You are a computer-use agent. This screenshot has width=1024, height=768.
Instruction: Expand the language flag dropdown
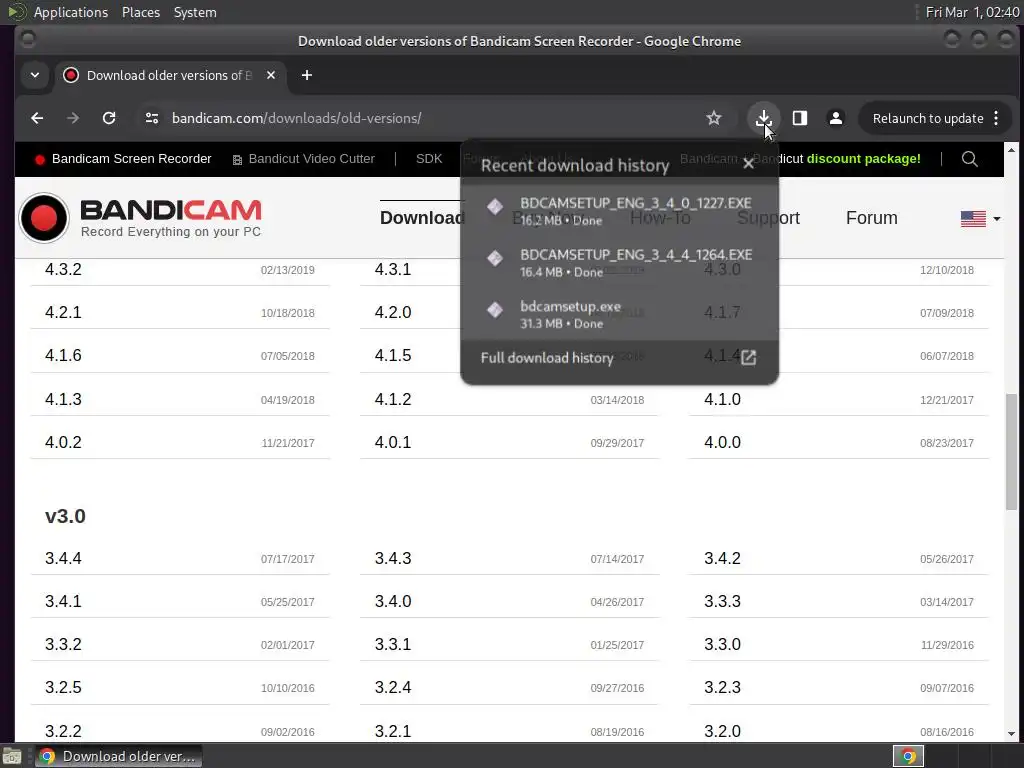click(980, 218)
